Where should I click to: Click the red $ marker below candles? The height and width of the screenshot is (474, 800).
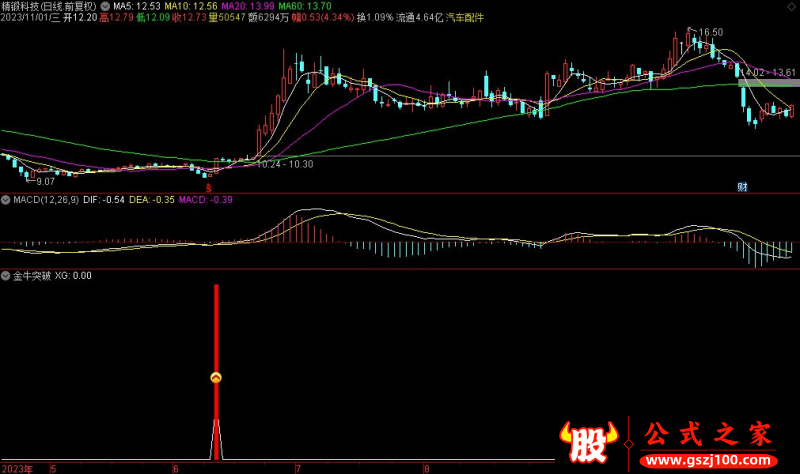tap(208, 188)
